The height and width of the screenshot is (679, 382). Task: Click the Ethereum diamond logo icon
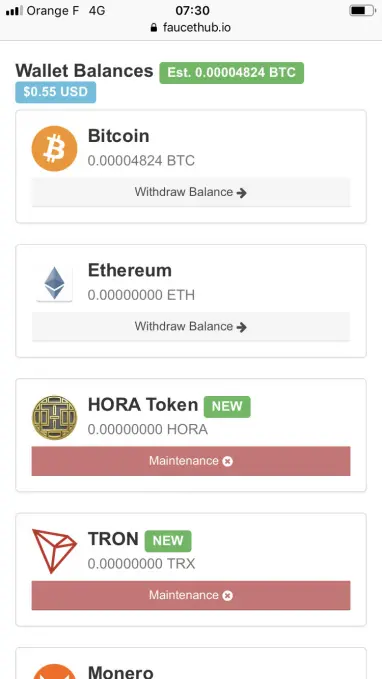pyautogui.click(x=55, y=283)
